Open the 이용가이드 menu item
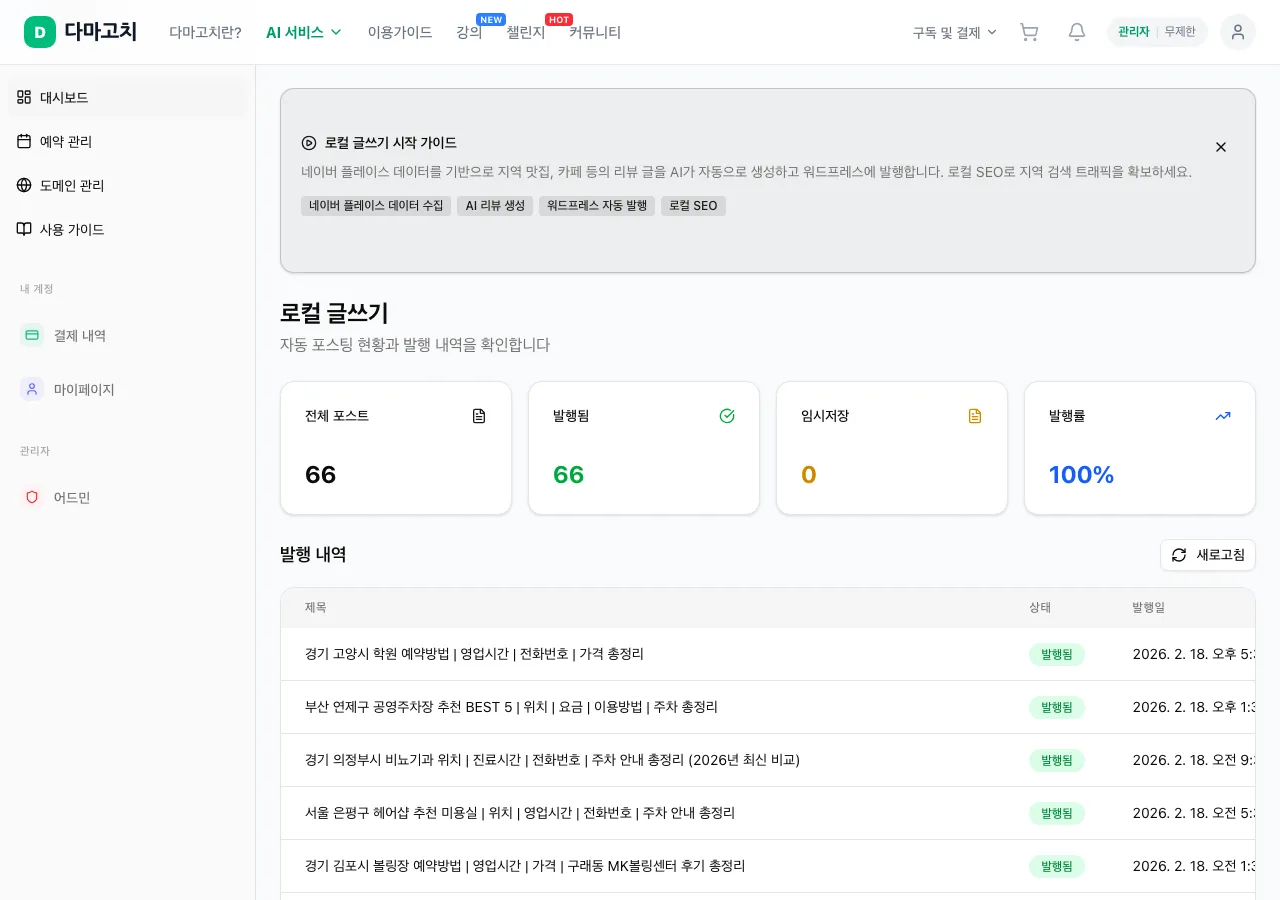This screenshot has width=1280, height=900. click(x=400, y=32)
